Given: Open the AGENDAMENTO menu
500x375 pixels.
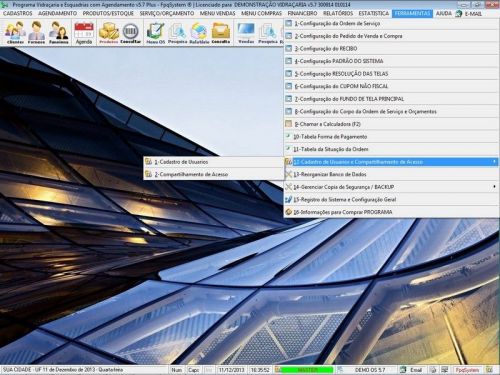Looking at the screenshot, I should (x=57, y=13).
